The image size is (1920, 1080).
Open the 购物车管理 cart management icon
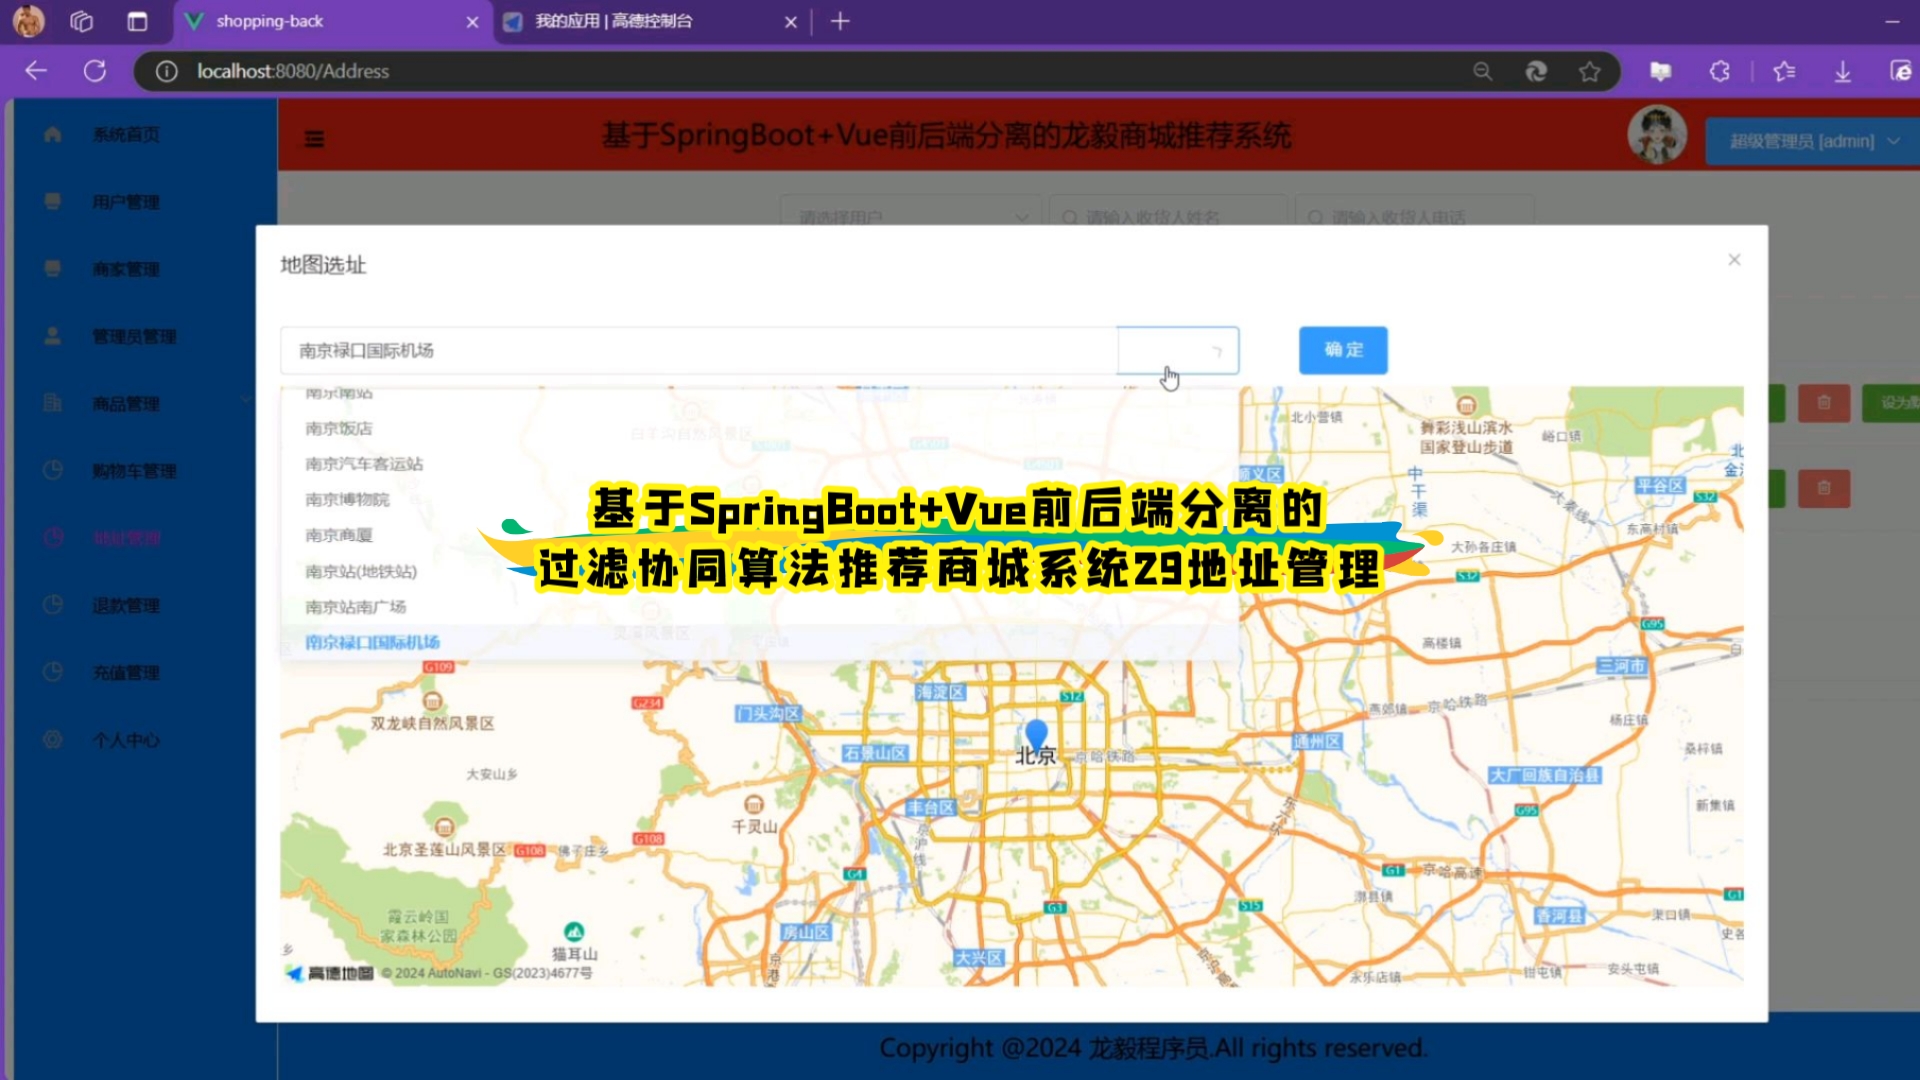52,470
